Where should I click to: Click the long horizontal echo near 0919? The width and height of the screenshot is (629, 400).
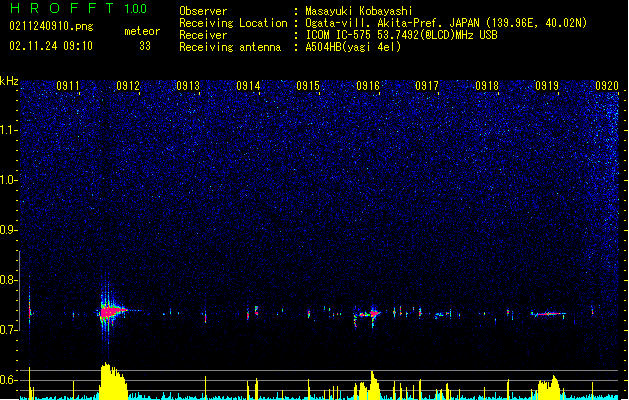coord(548,314)
